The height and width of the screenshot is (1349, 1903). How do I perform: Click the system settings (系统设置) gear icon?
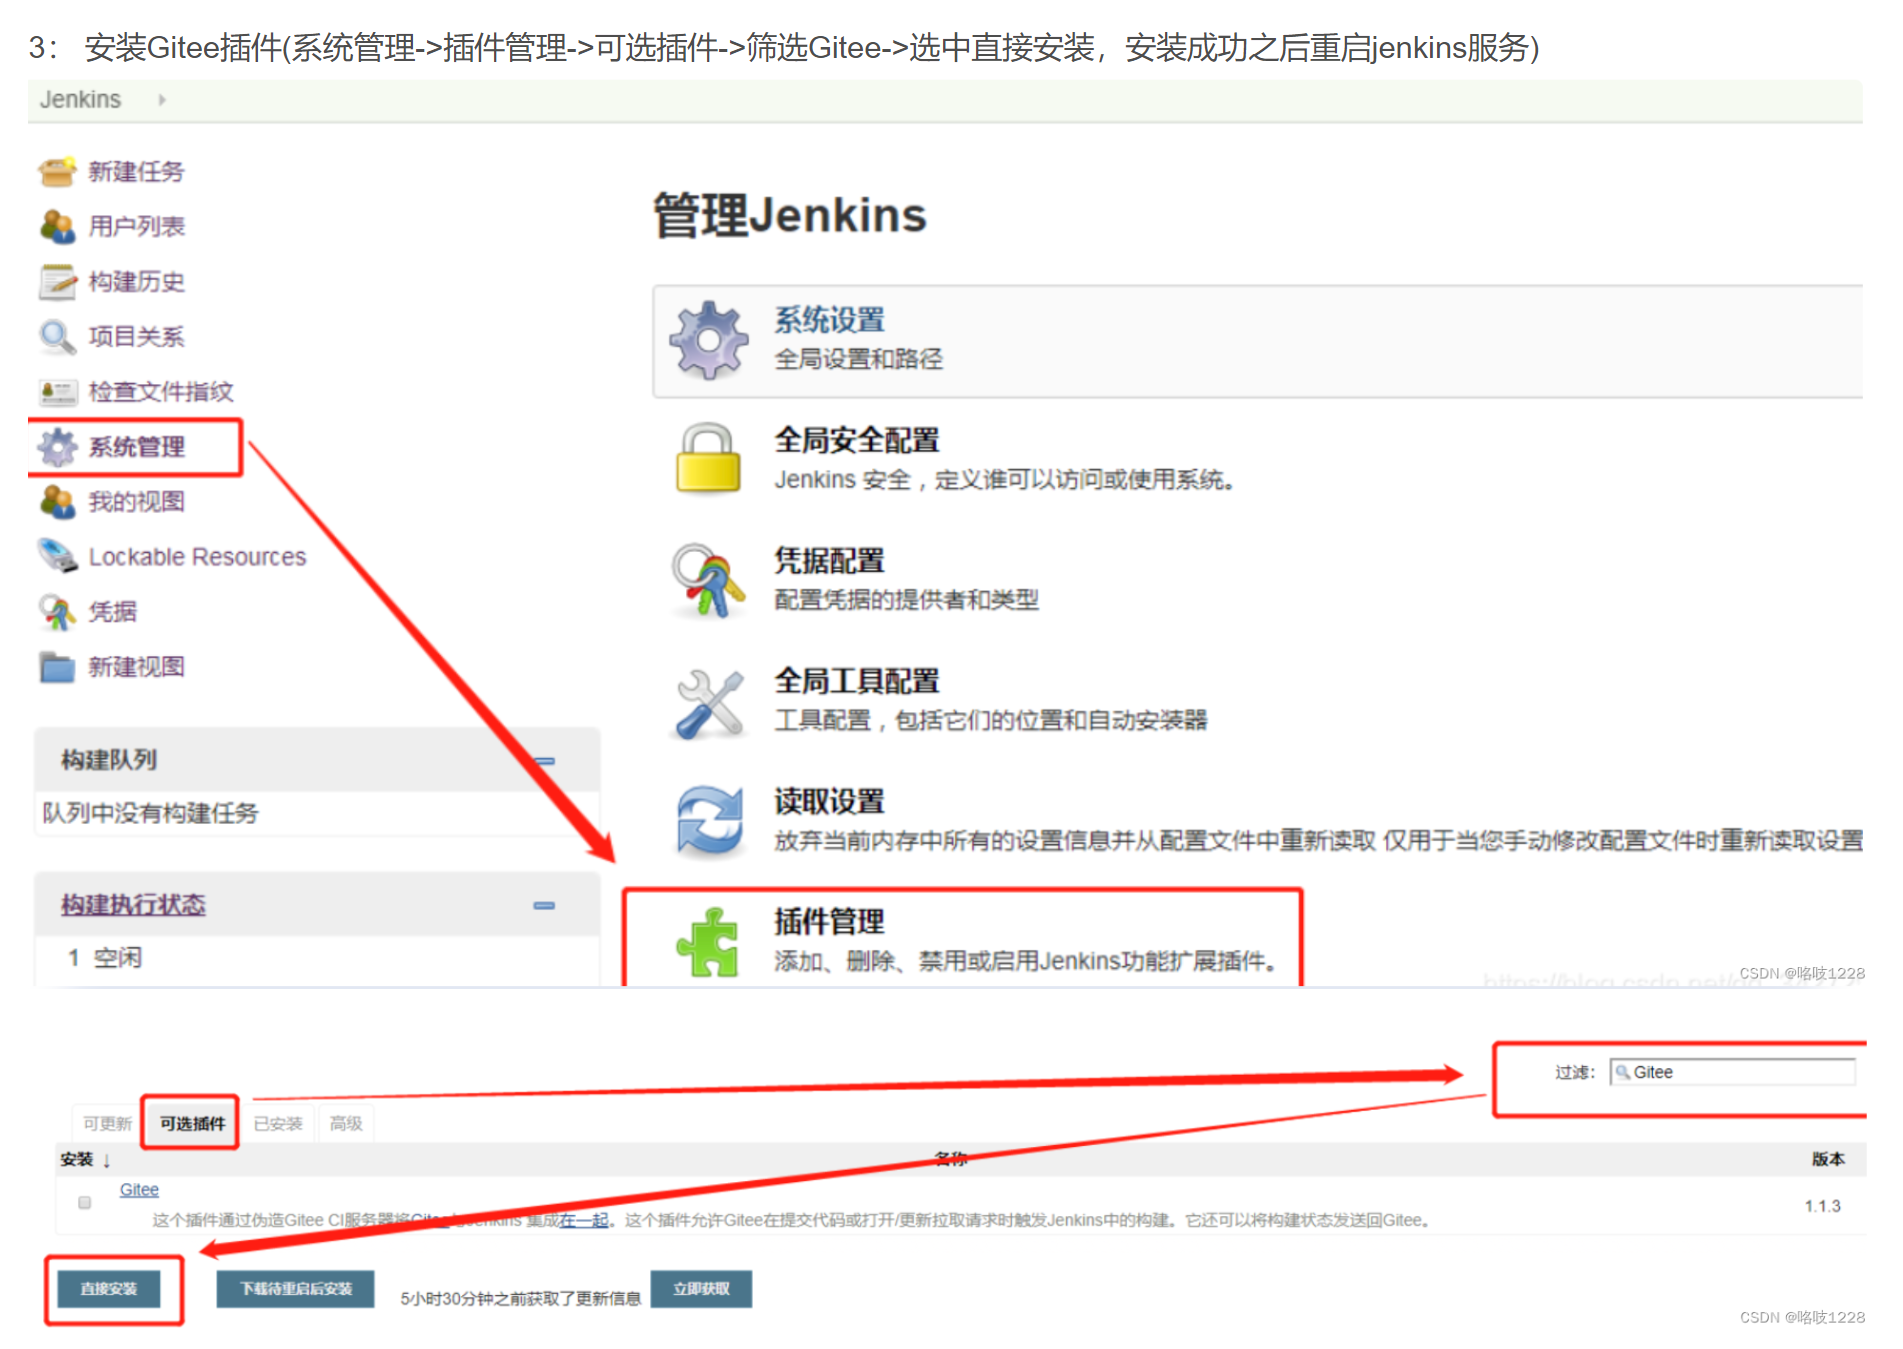[708, 340]
